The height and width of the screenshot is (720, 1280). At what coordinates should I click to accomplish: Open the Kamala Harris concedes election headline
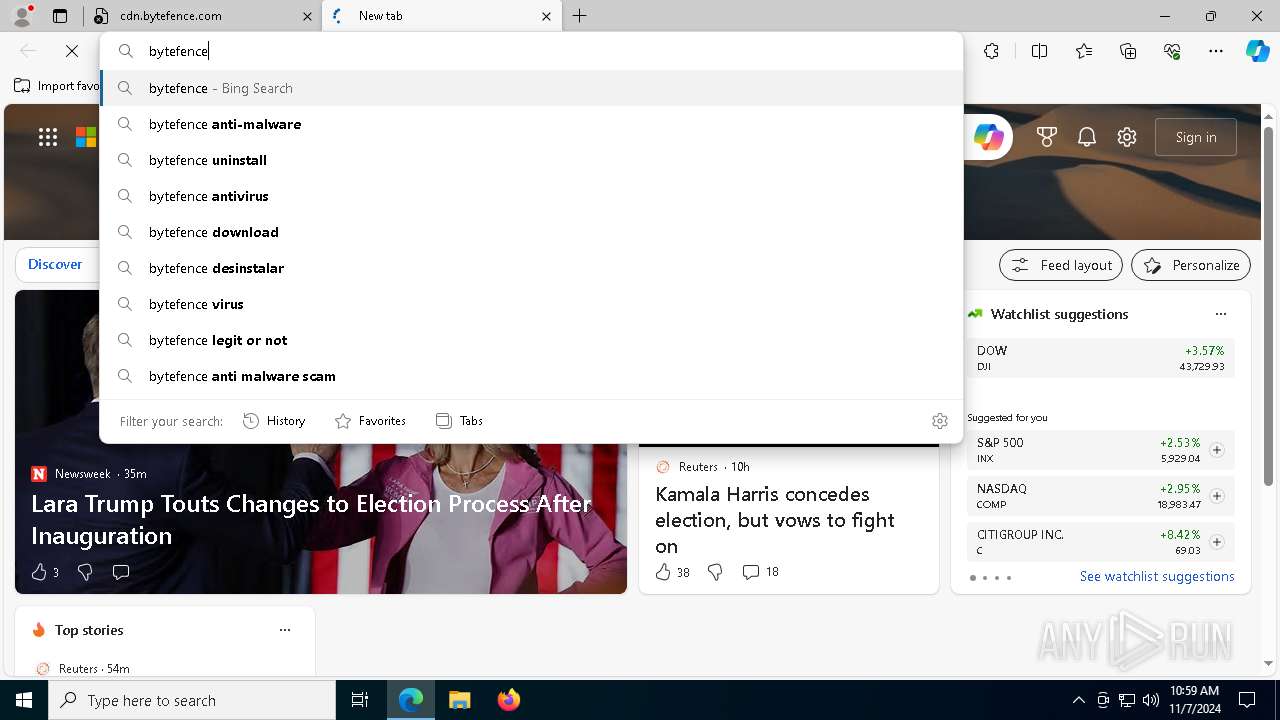click(775, 520)
